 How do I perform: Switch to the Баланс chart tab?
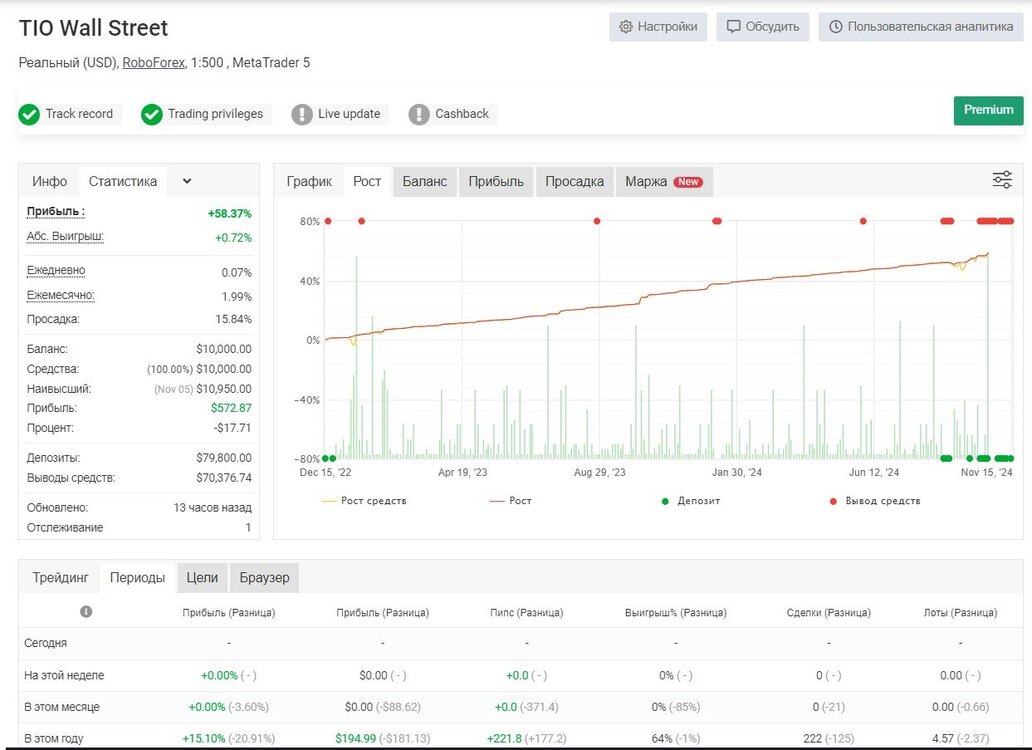coord(425,182)
